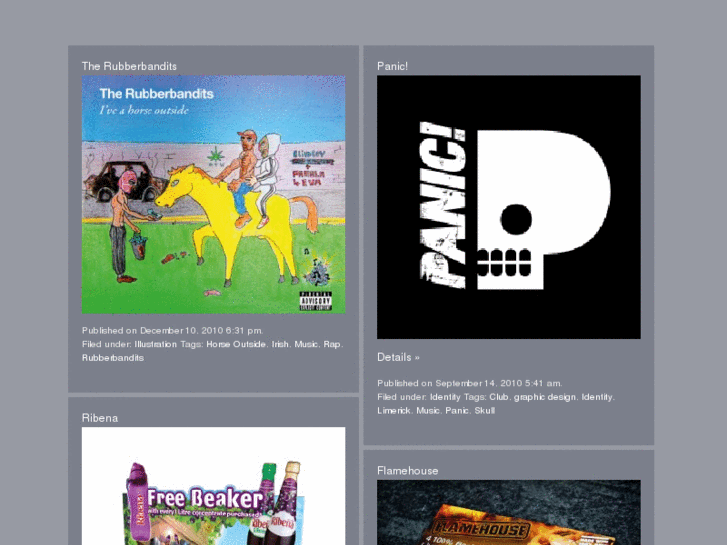Click the December 10, 2010 publish date text
The height and width of the screenshot is (545, 727).
(201, 331)
